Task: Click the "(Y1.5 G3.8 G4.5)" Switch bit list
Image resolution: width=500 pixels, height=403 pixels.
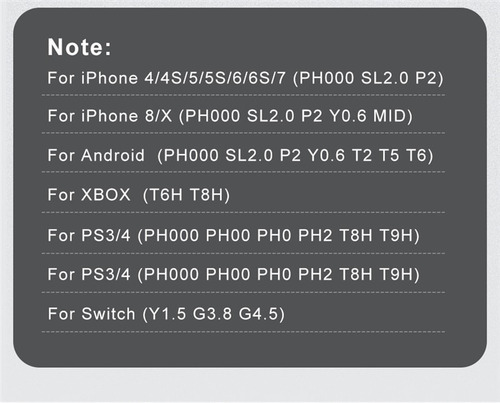Action: [214, 314]
